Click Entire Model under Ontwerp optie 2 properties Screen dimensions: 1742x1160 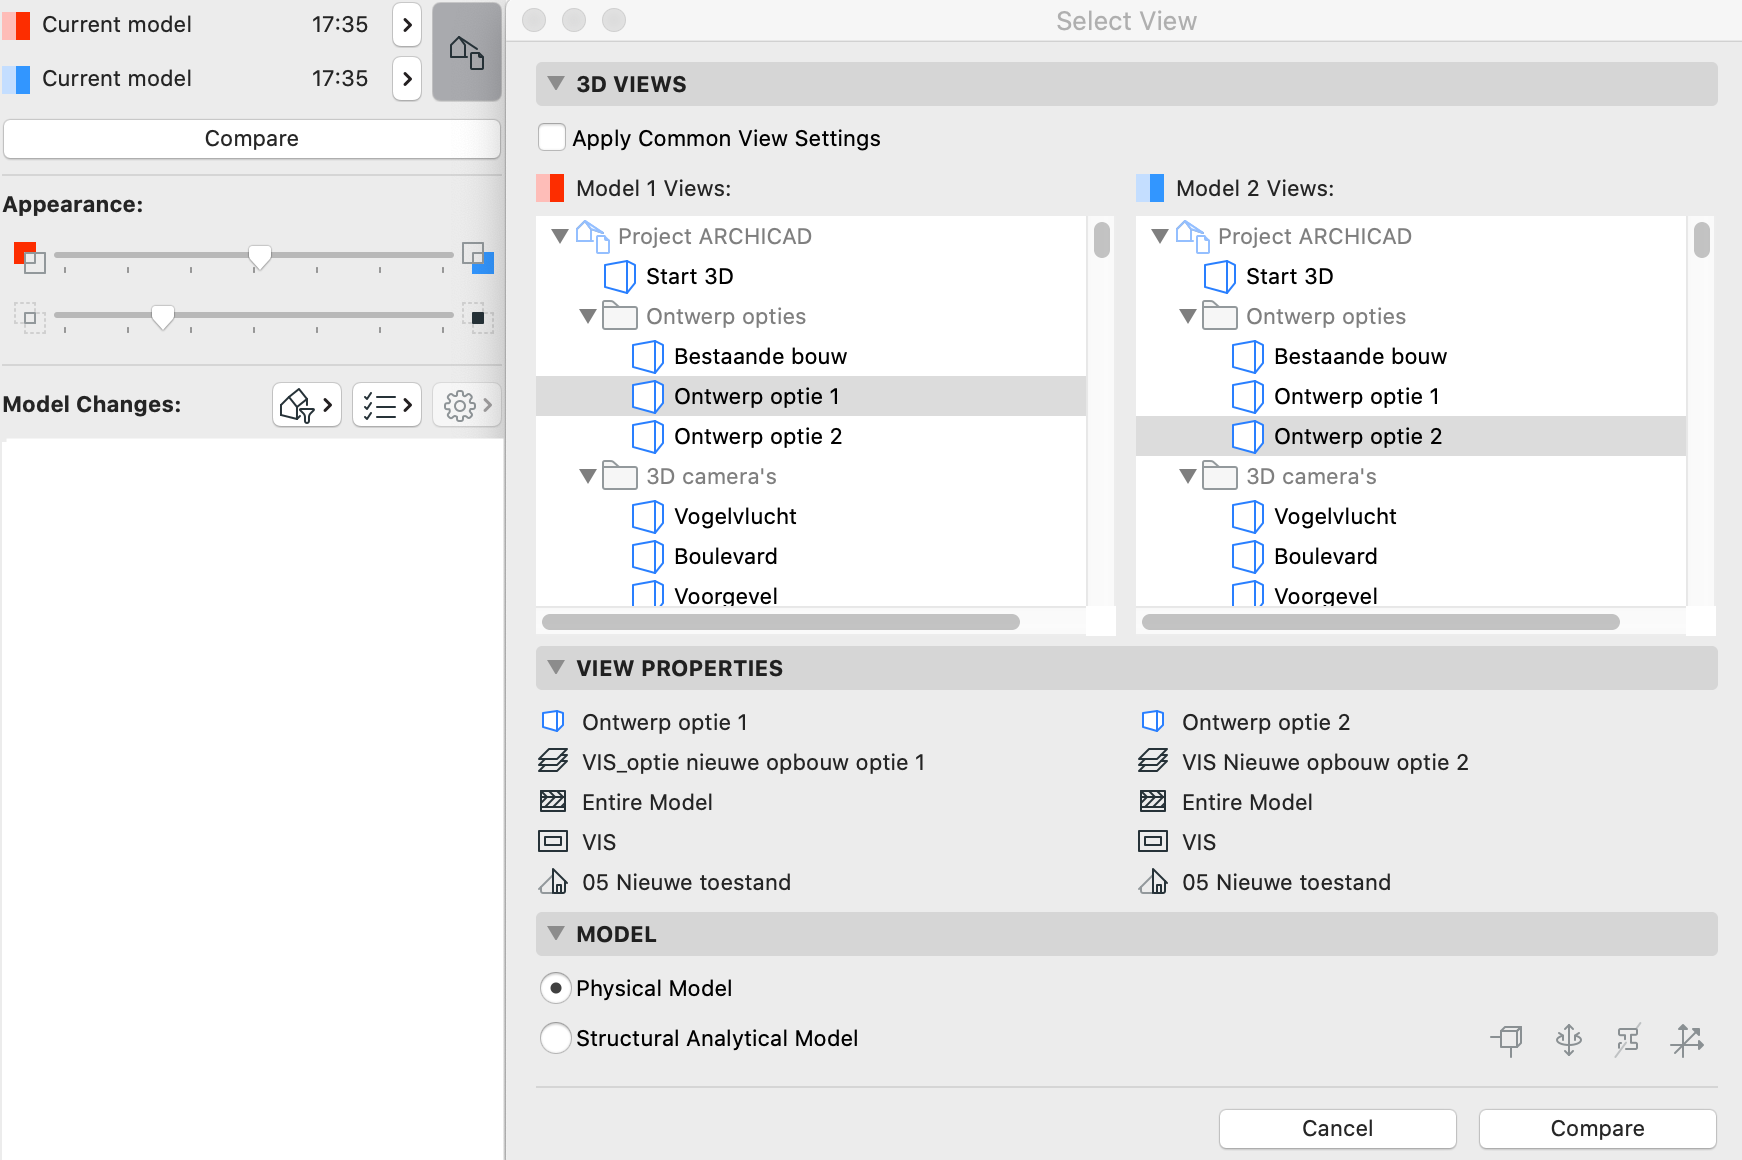click(x=1247, y=802)
